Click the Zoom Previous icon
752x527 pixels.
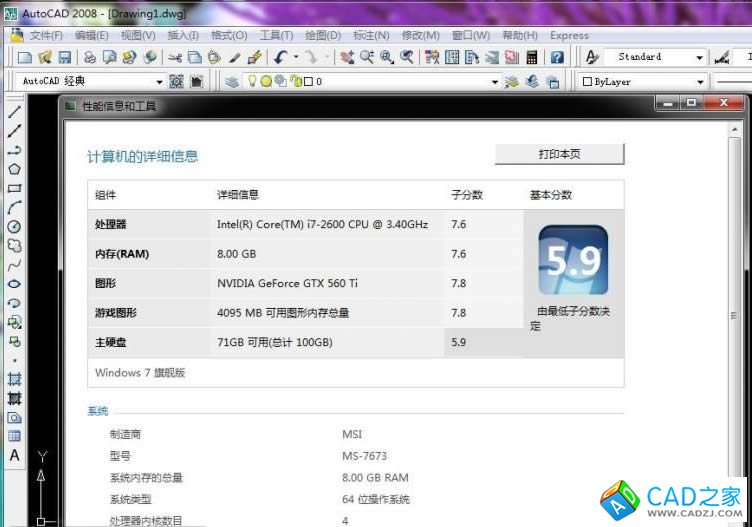tap(407, 58)
